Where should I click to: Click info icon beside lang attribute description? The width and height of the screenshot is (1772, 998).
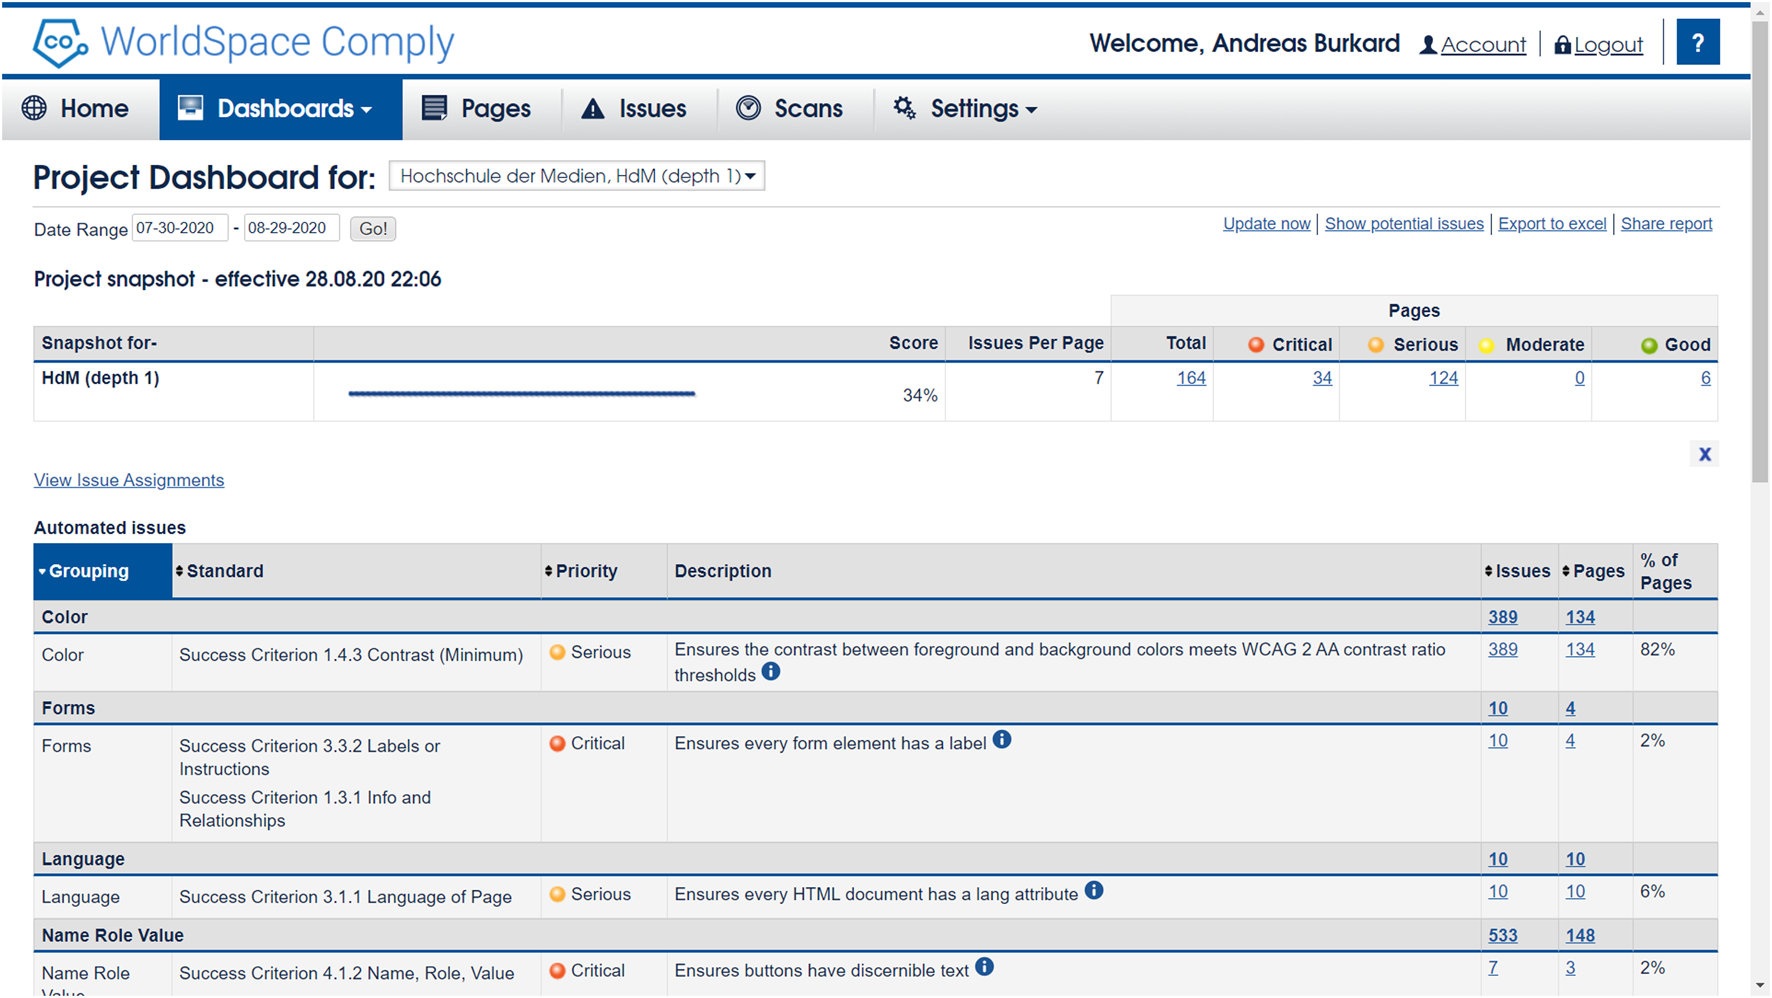(1094, 891)
